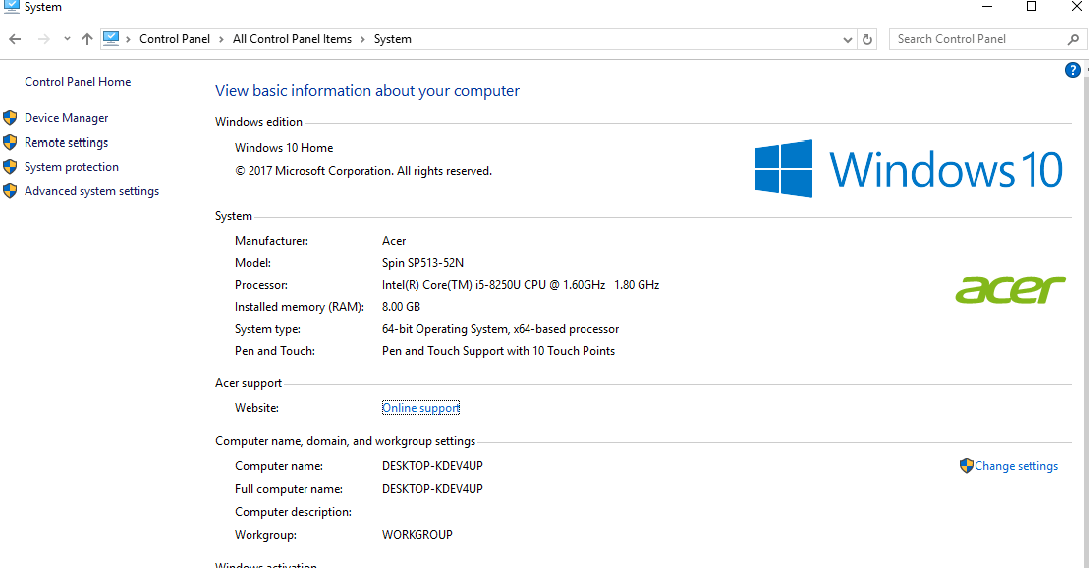The height and width of the screenshot is (568, 1089).
Task: Open System protection link
Action: pyautogui.click(x=71, y=167)
